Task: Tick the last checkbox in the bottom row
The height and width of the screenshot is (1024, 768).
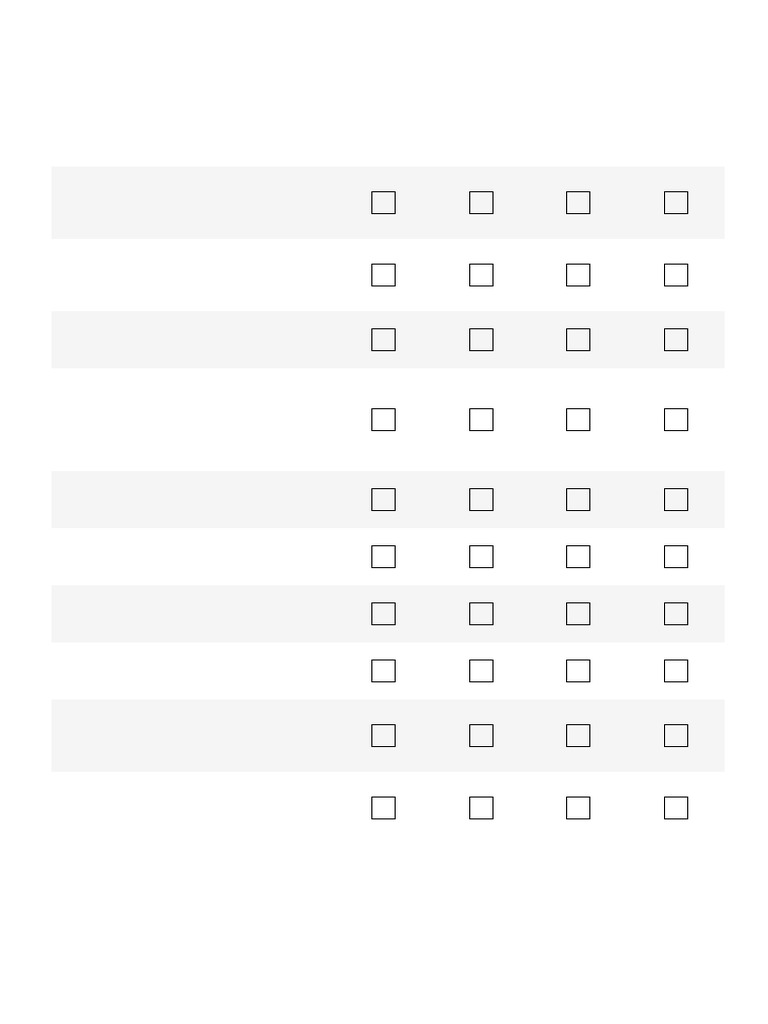Action: tap(676, 808)
